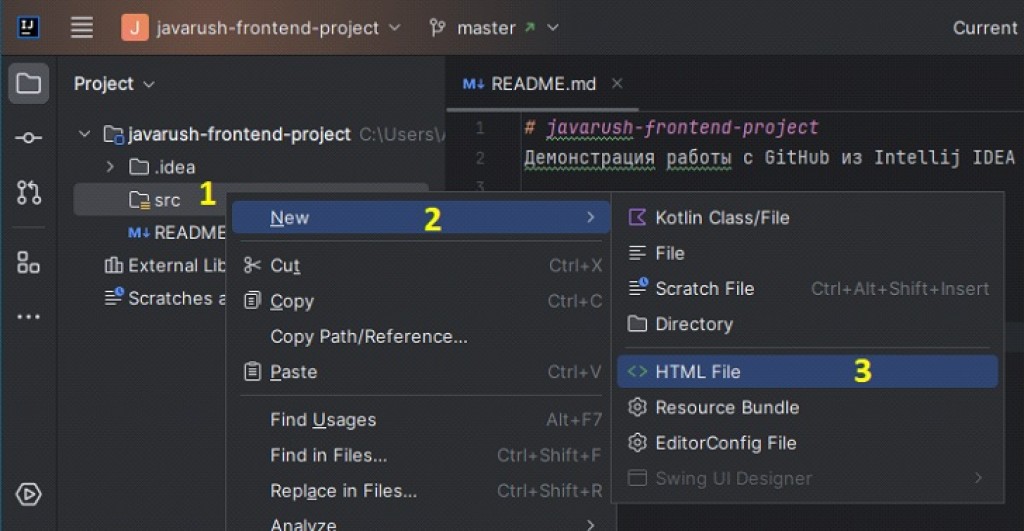Choose Cut in the context menu
Screen dimensions: 1024x531
coord(421,265)
